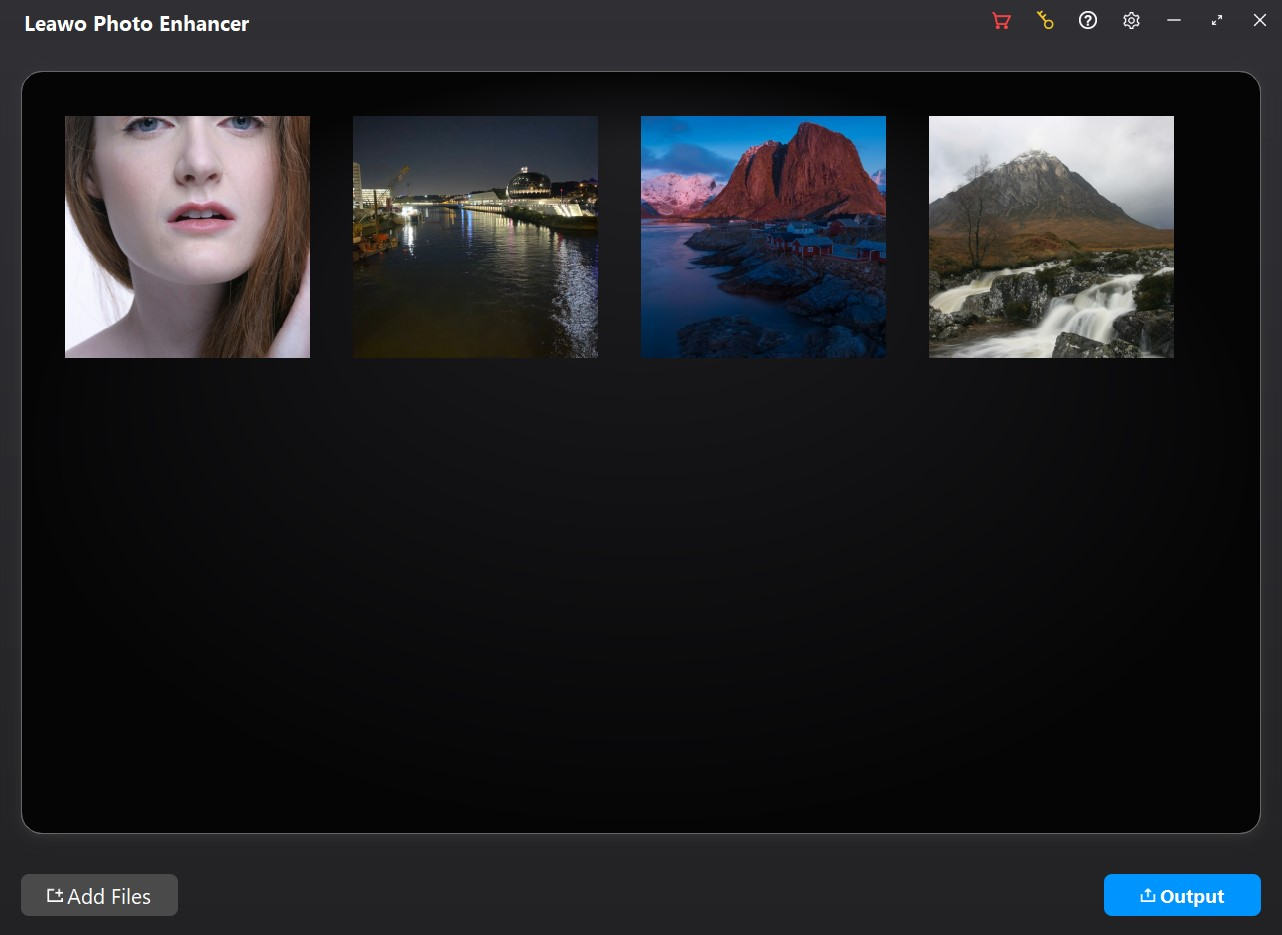1282x935 pixels.
Task: Minimize the Leawo Photo Enhancer window
Action: pyautogui.click(x=1174, y=21)
